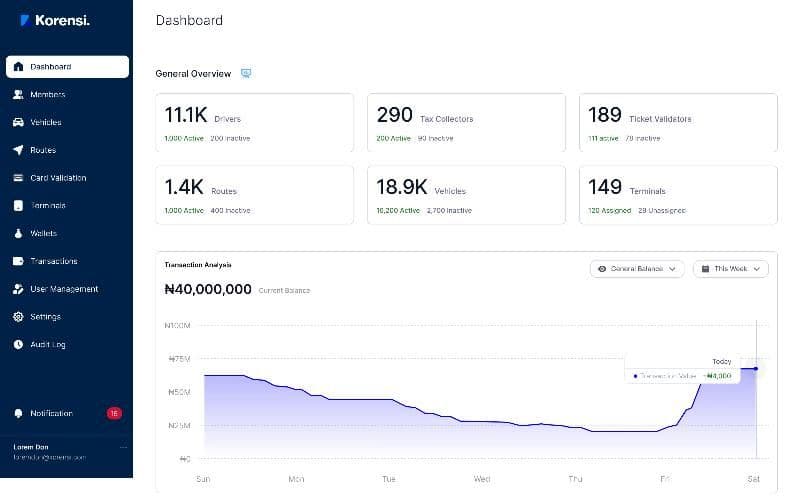
Task: Click '200 Inactive' under Drivers
Action: click(230, 138)
